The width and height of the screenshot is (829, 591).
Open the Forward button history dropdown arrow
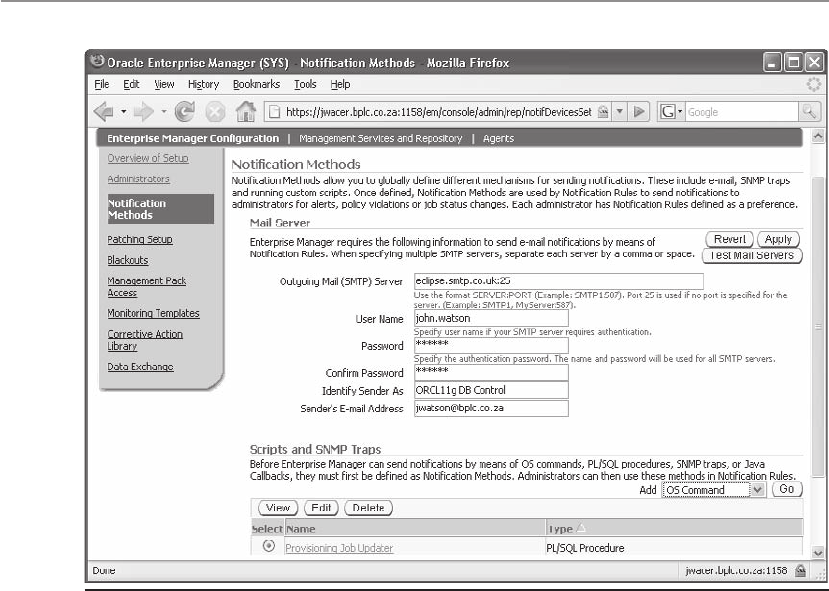164,112
